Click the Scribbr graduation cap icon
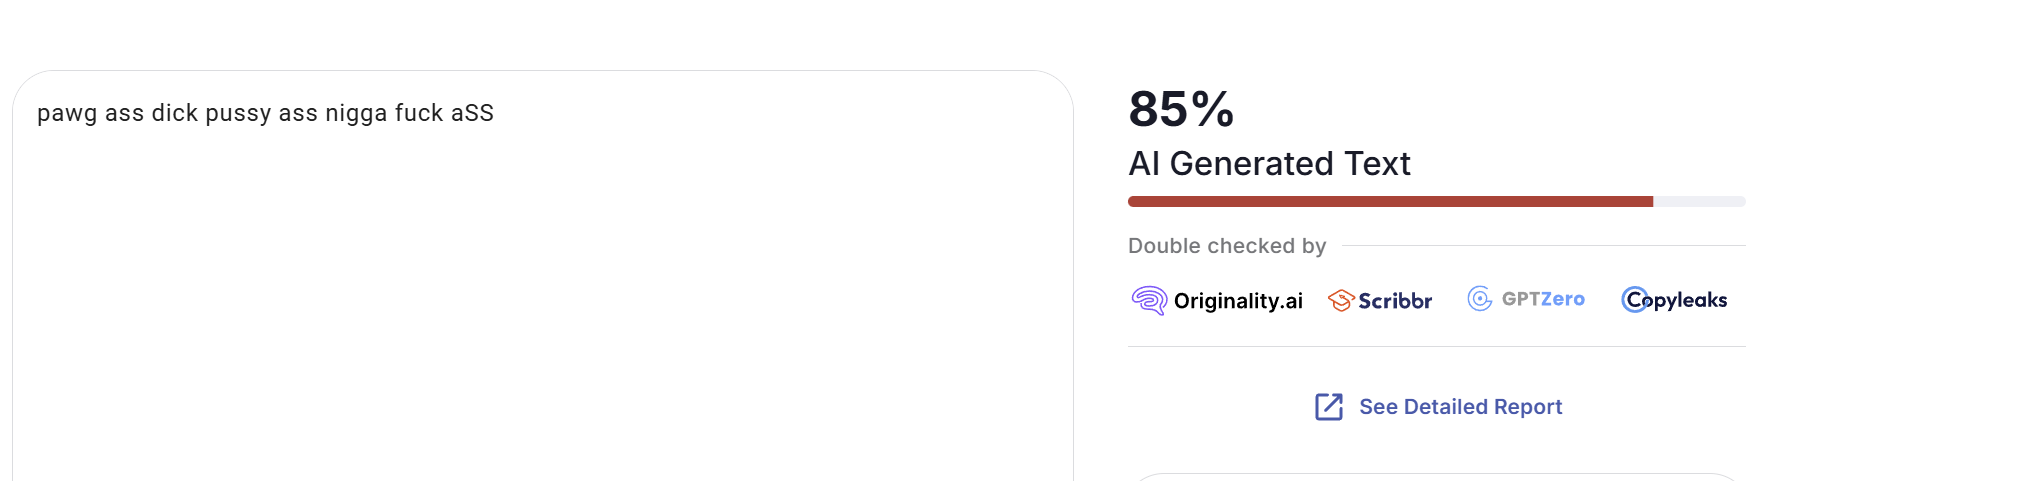 1340,300
